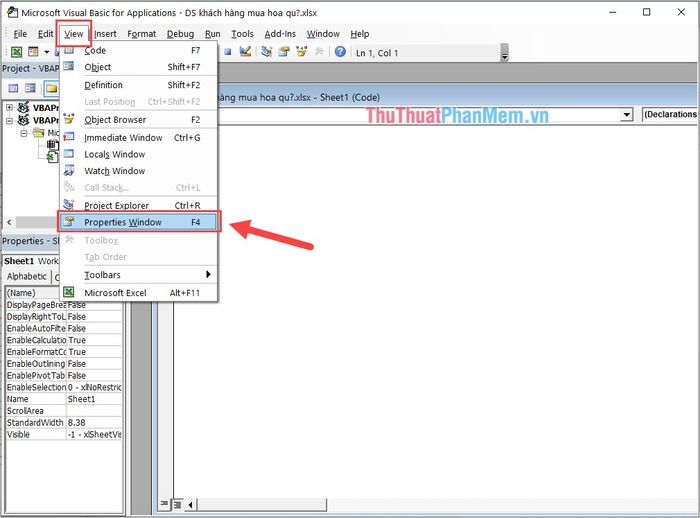Toggle the Design Mode toolbar icon
Viewport: 700px width, 518px height.
pos(245,52)
